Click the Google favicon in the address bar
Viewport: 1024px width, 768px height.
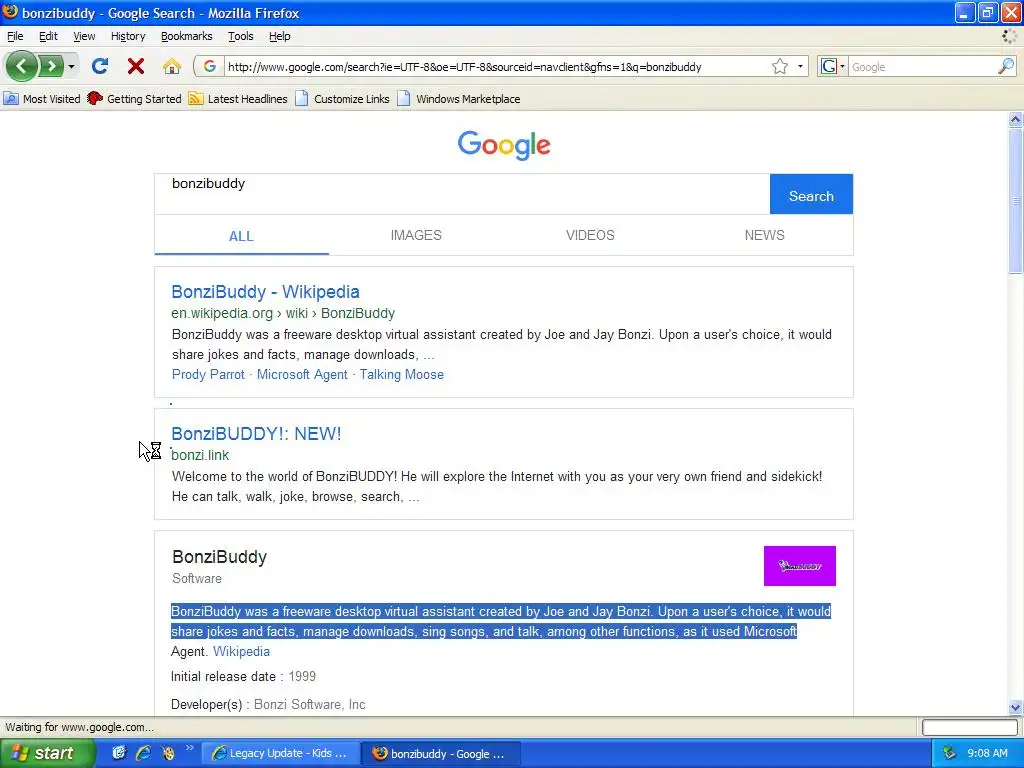210,67
